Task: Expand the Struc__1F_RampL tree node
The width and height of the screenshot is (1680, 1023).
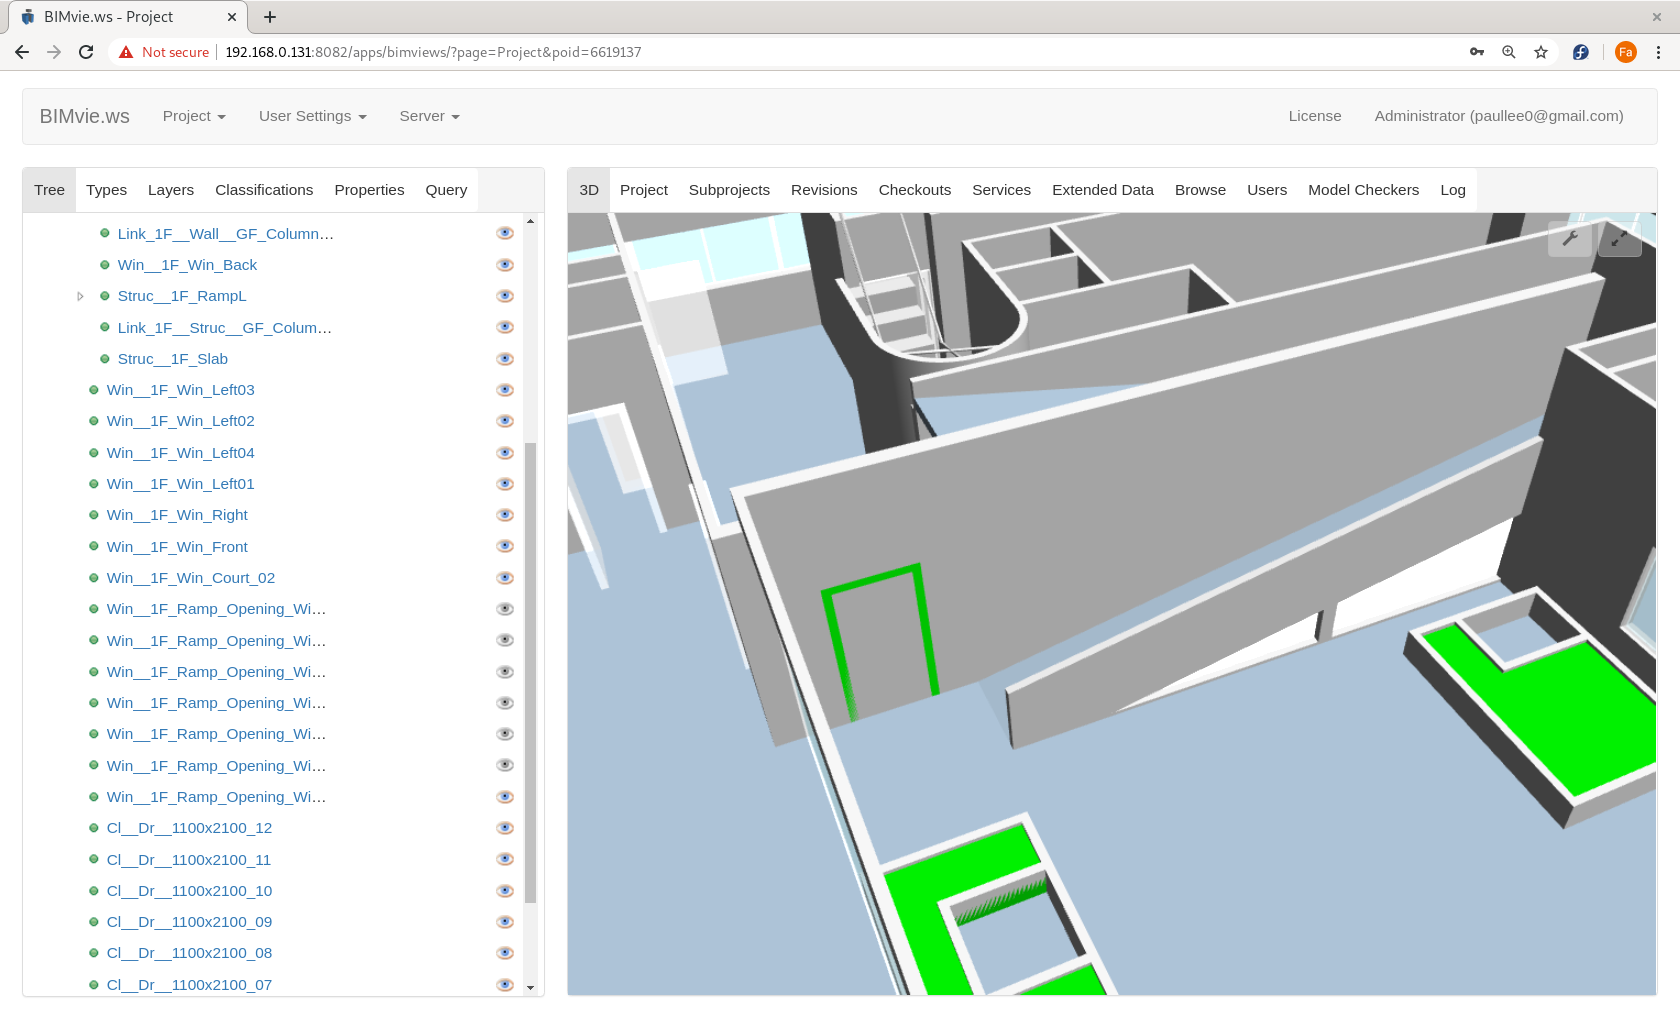Action: point(80,296)
